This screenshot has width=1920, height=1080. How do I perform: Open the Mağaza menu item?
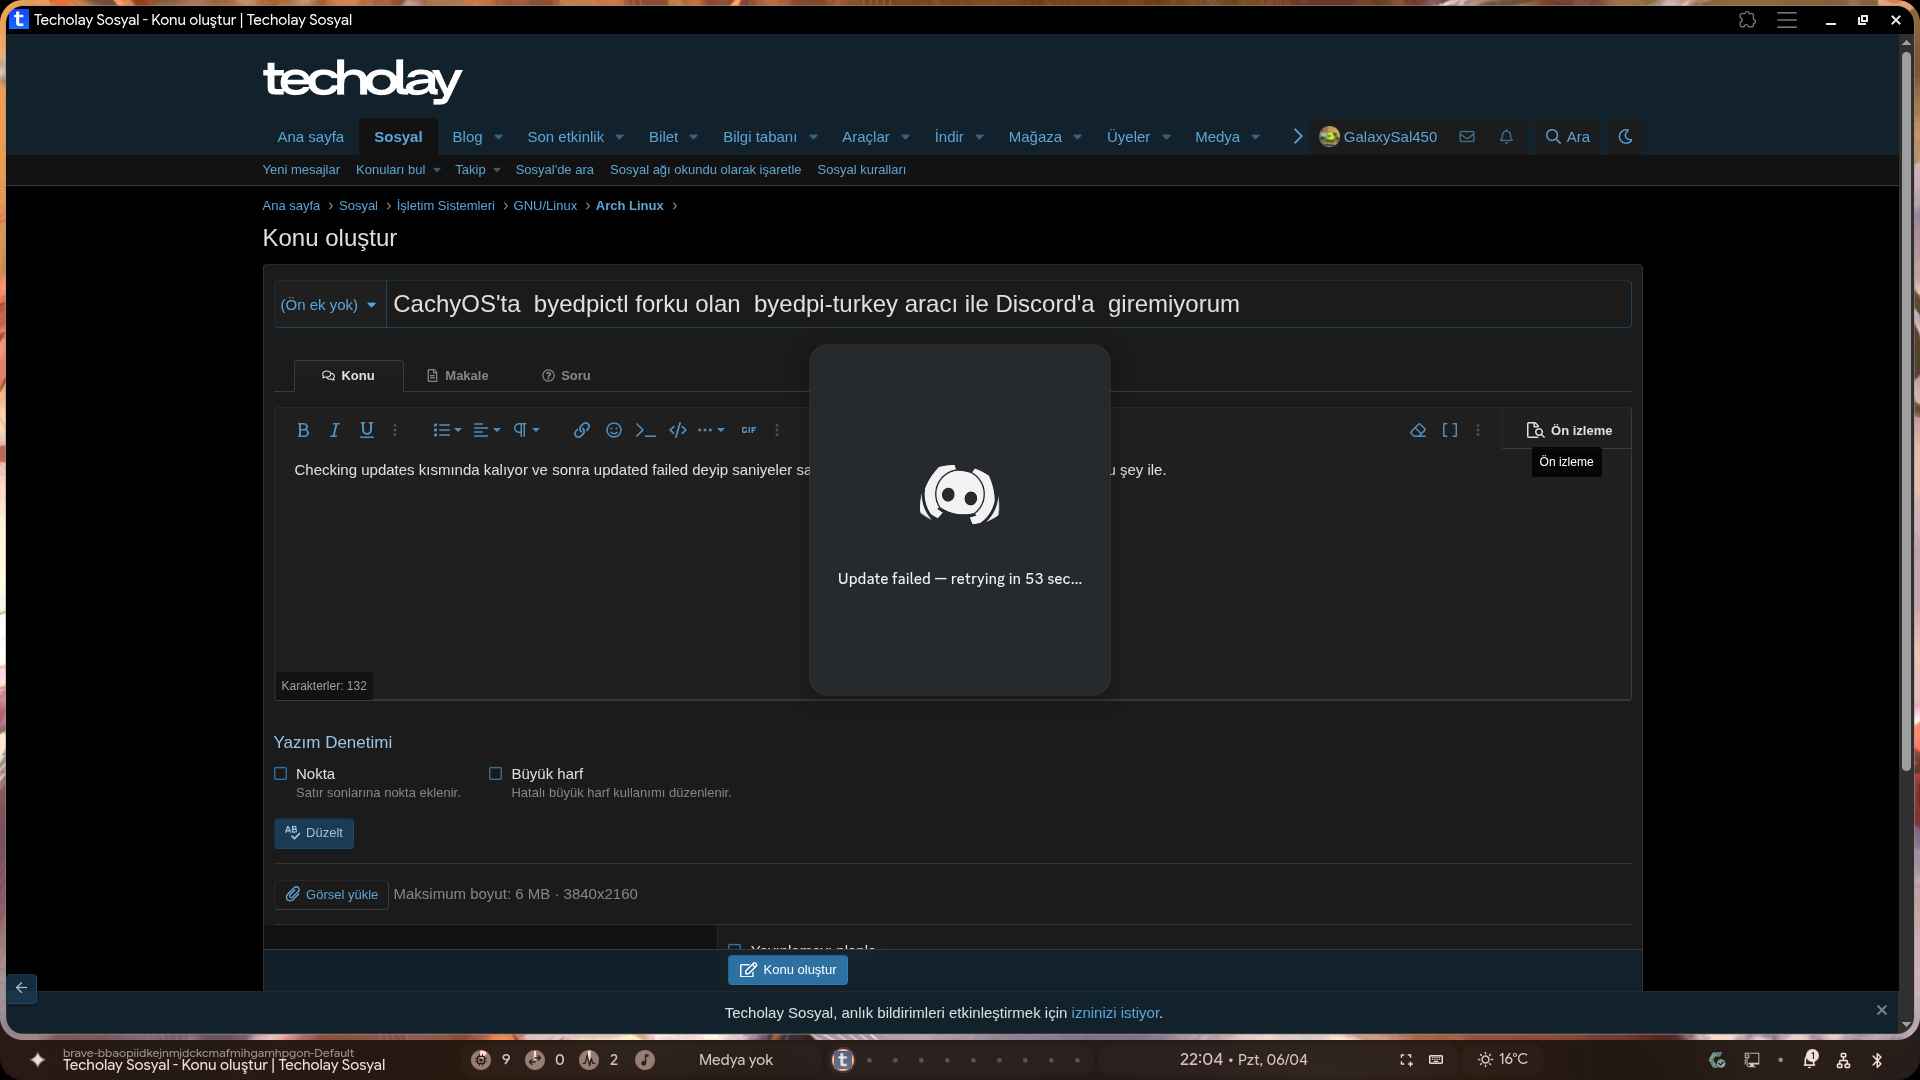[x=1035, y=137]
